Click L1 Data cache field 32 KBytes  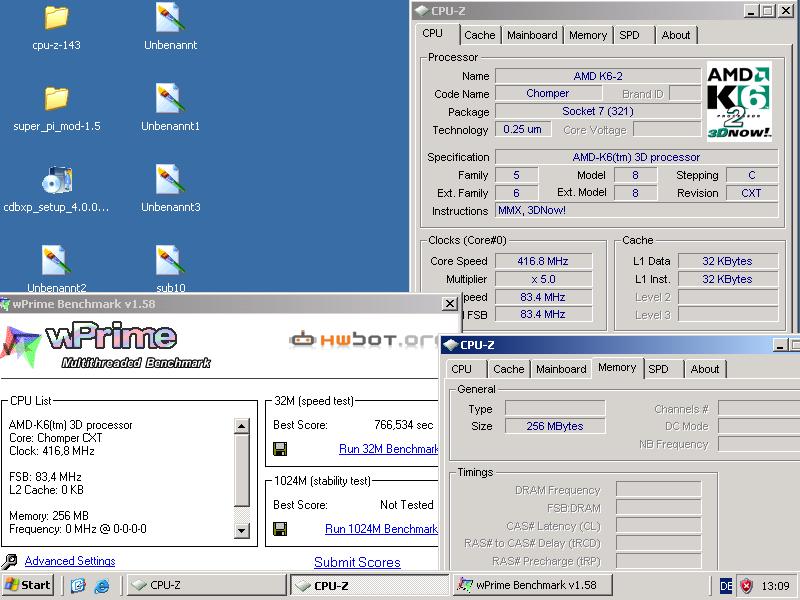point(728,261)
